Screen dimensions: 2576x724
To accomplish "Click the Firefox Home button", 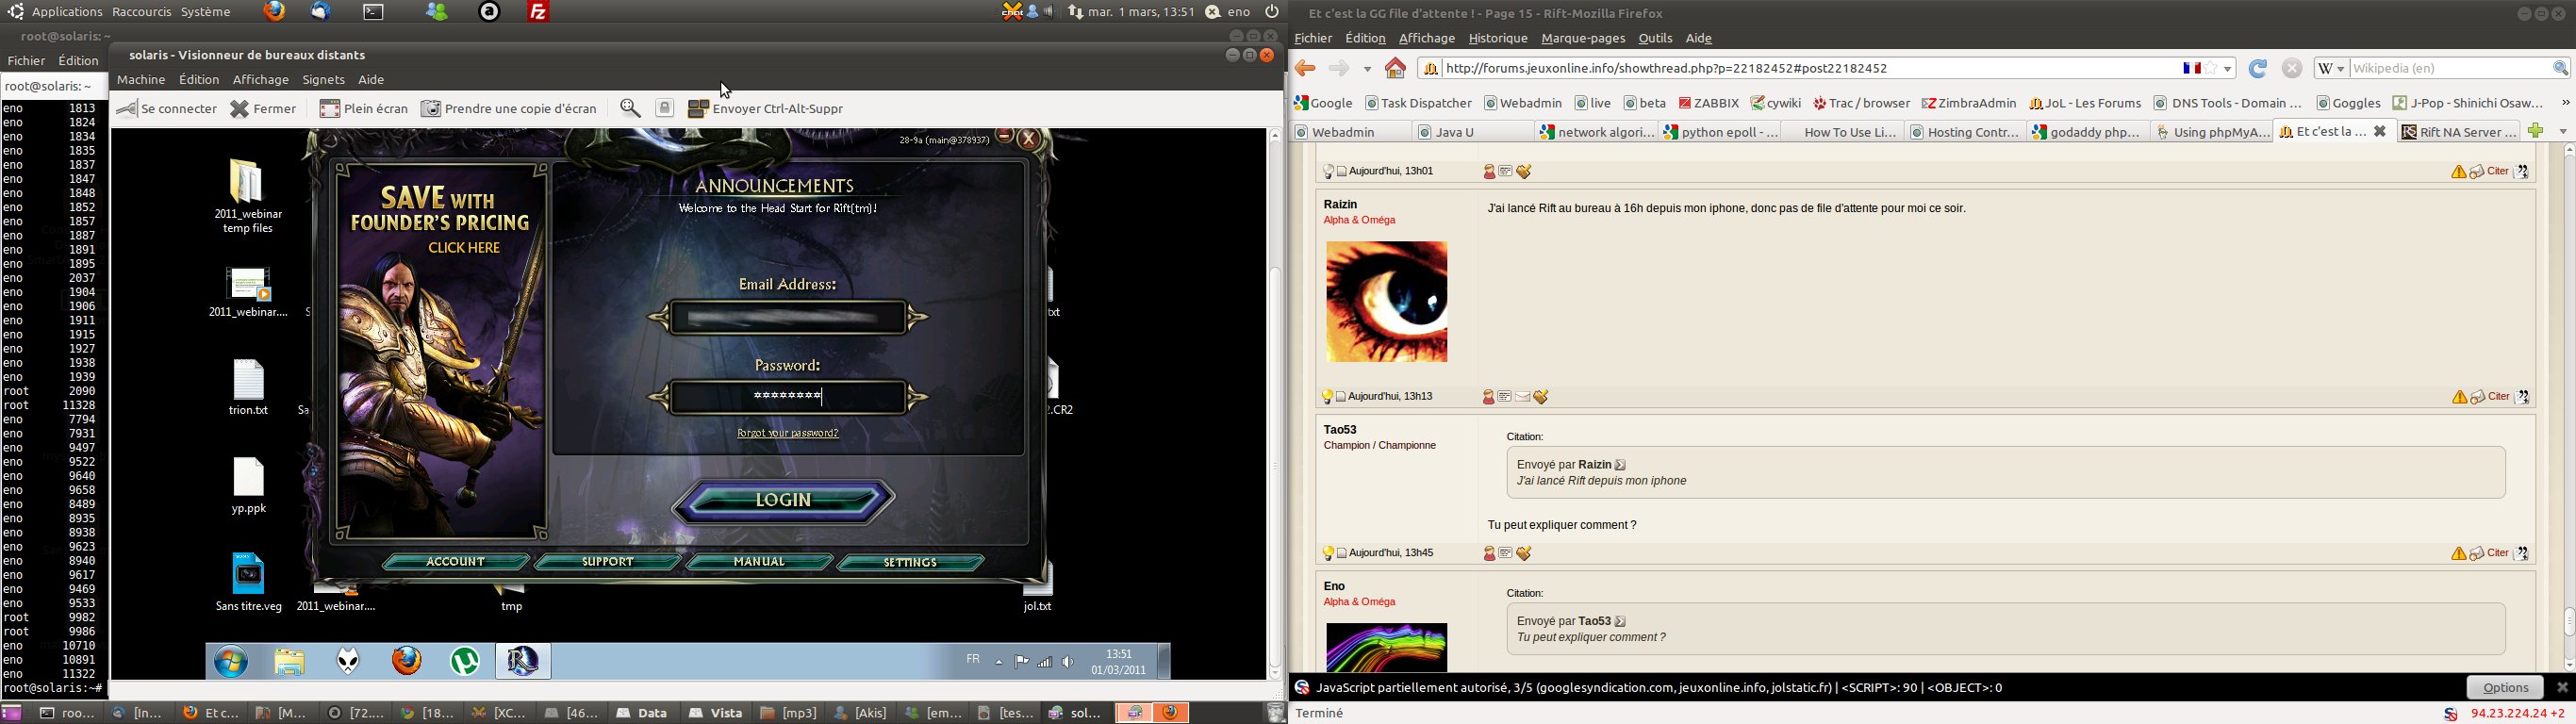I will click(1395, 68).
